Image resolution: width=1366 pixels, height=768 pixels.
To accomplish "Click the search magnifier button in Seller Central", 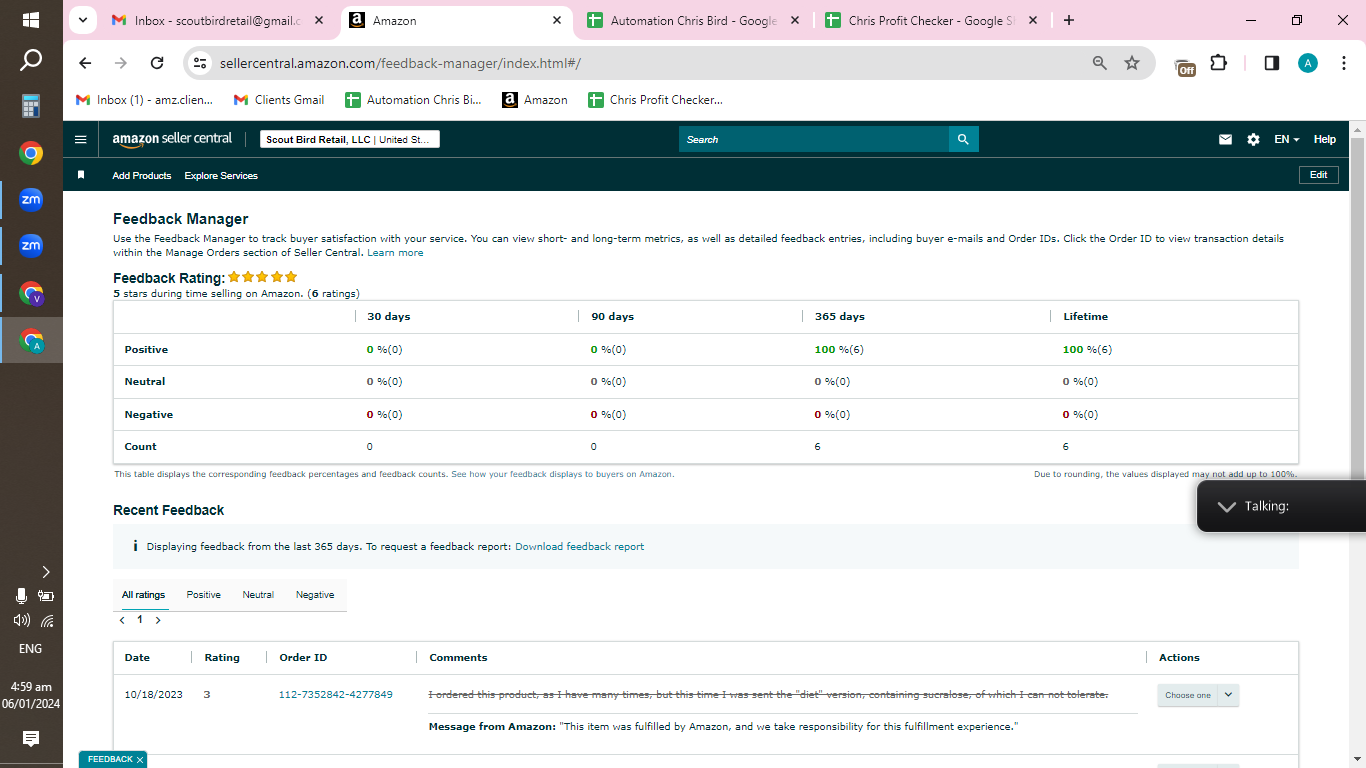I will pyautogui.click(x=963, y=140).
